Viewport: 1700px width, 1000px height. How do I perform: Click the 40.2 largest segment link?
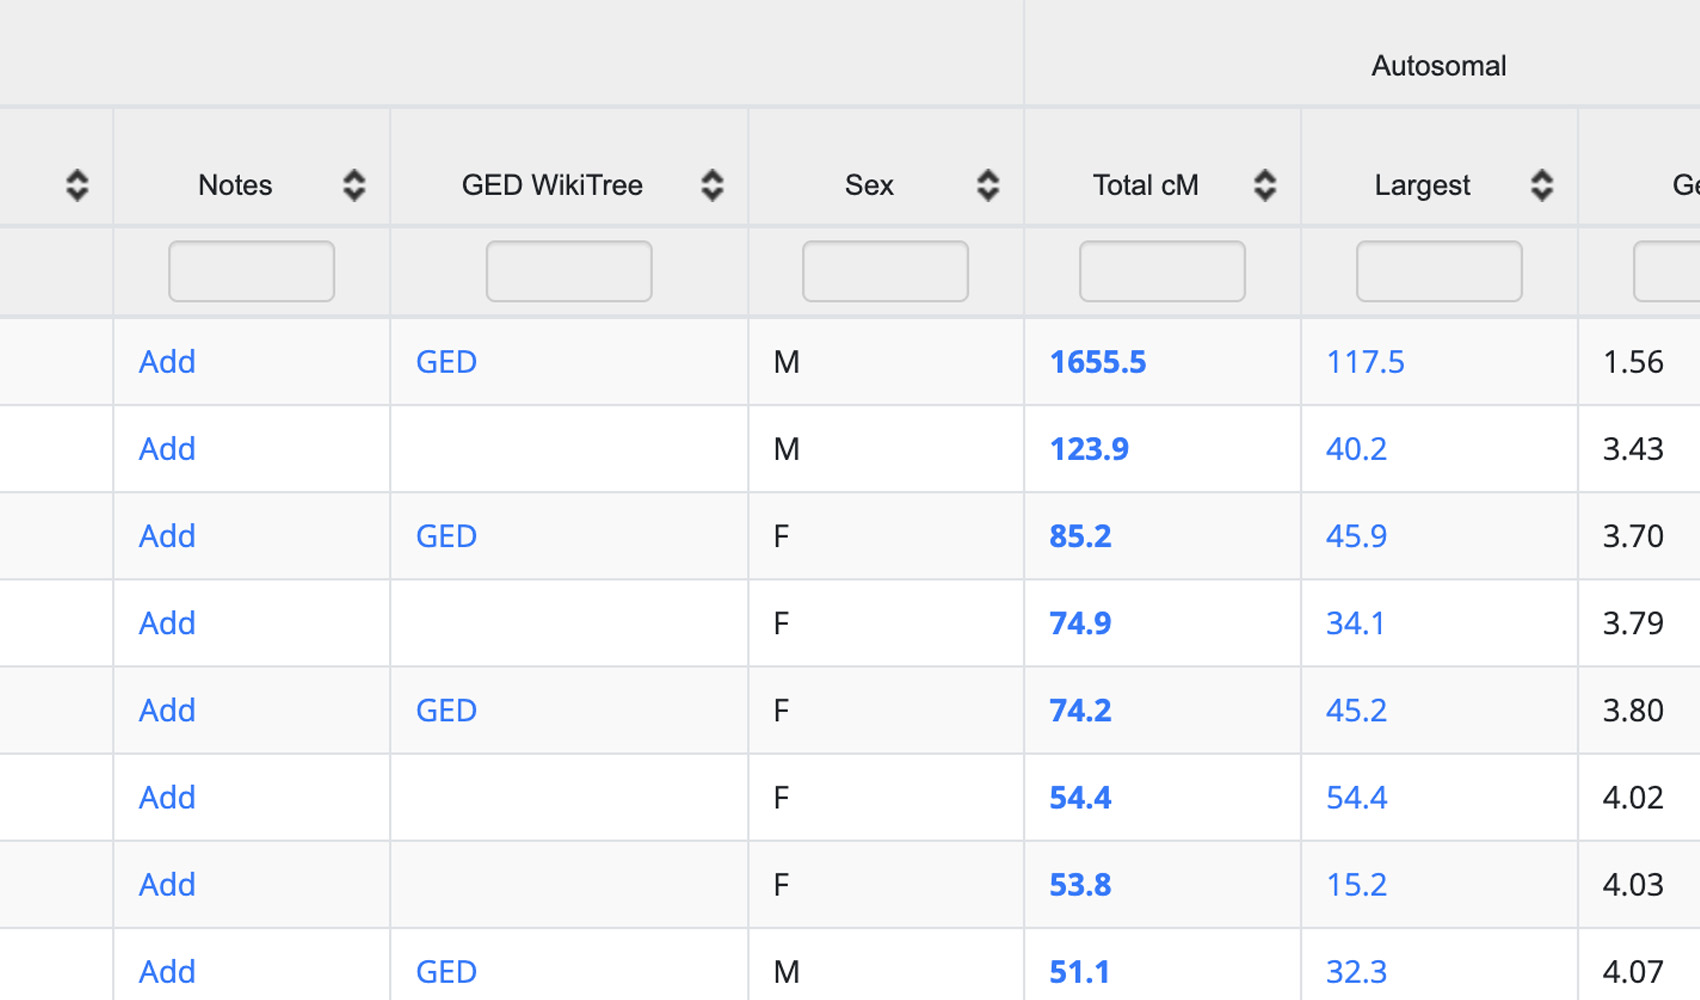pyautogui.click(x=1356, y=449)
